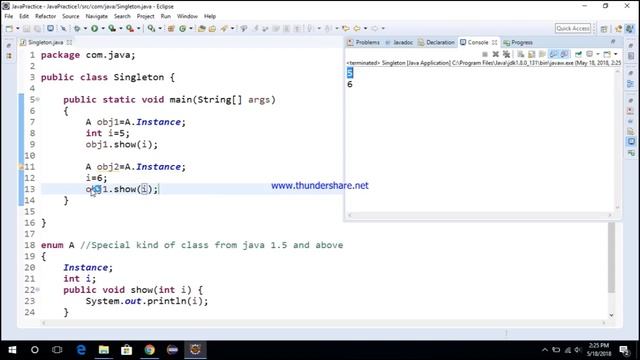The width and height of the screenshot is (640, 360).
Task: Click the Open Type icon
Action: 201,29
